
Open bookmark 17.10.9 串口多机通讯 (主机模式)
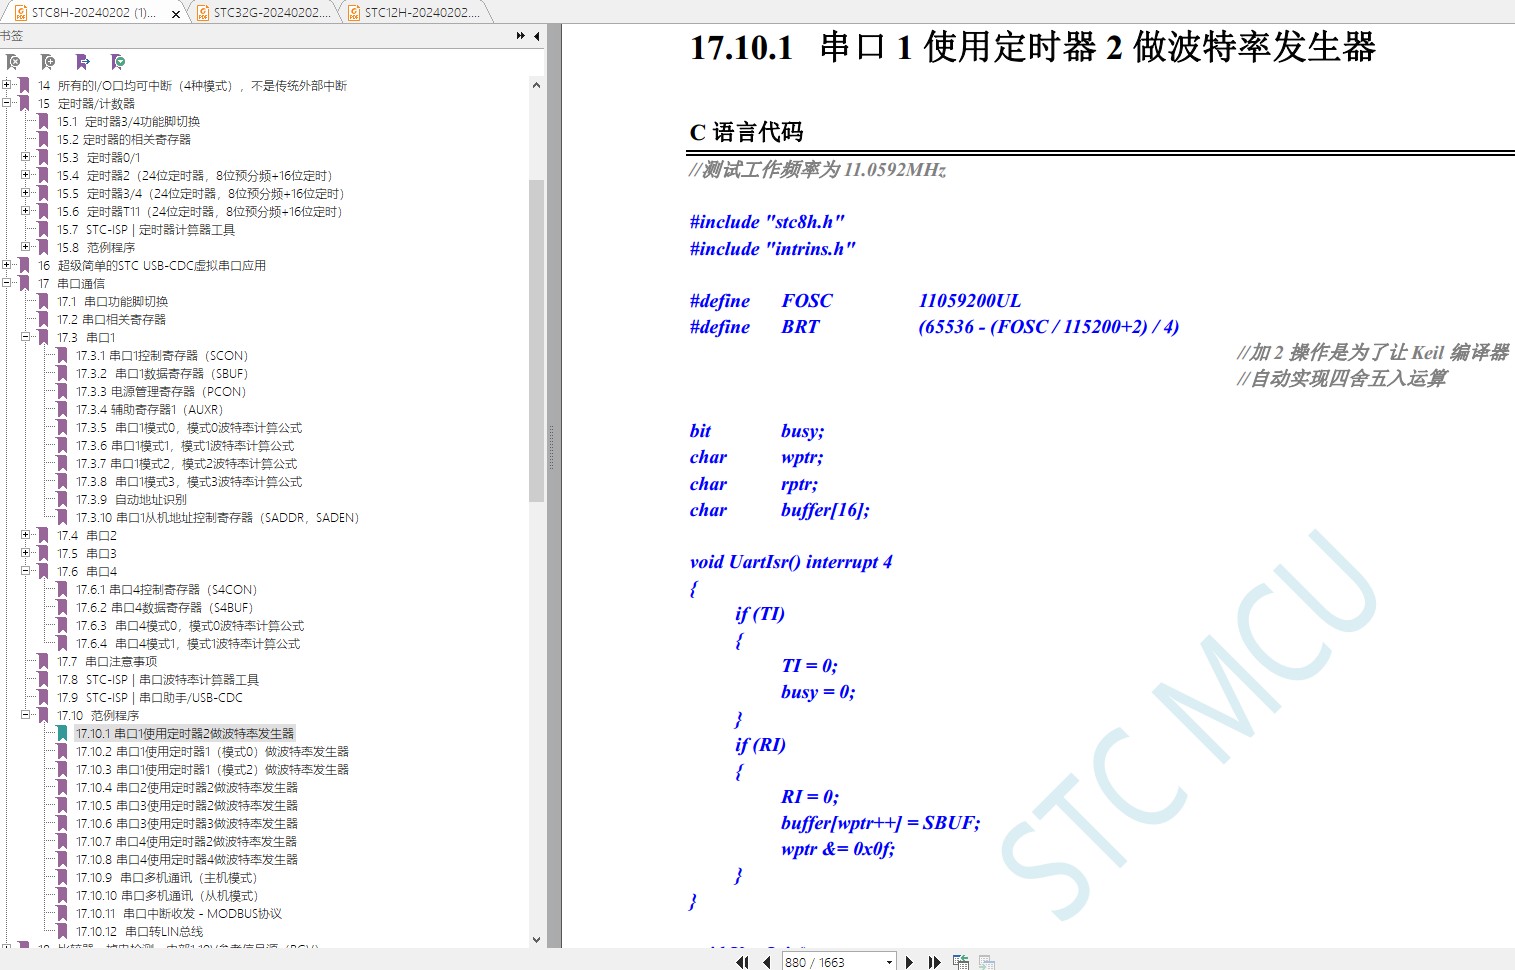(x=167, y=878)
